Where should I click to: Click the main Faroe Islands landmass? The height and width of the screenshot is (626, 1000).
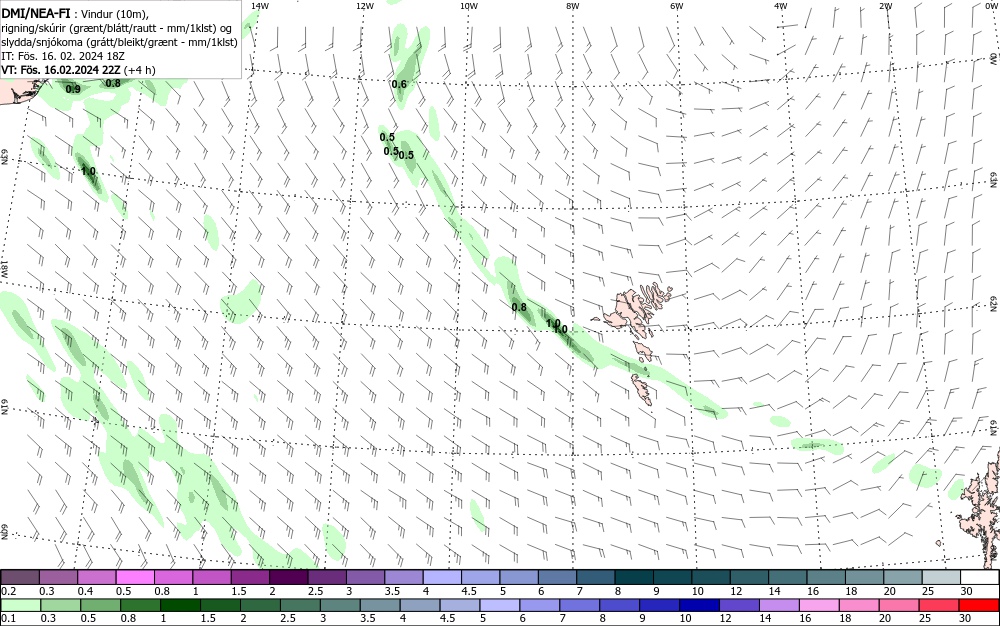(634, 310)
